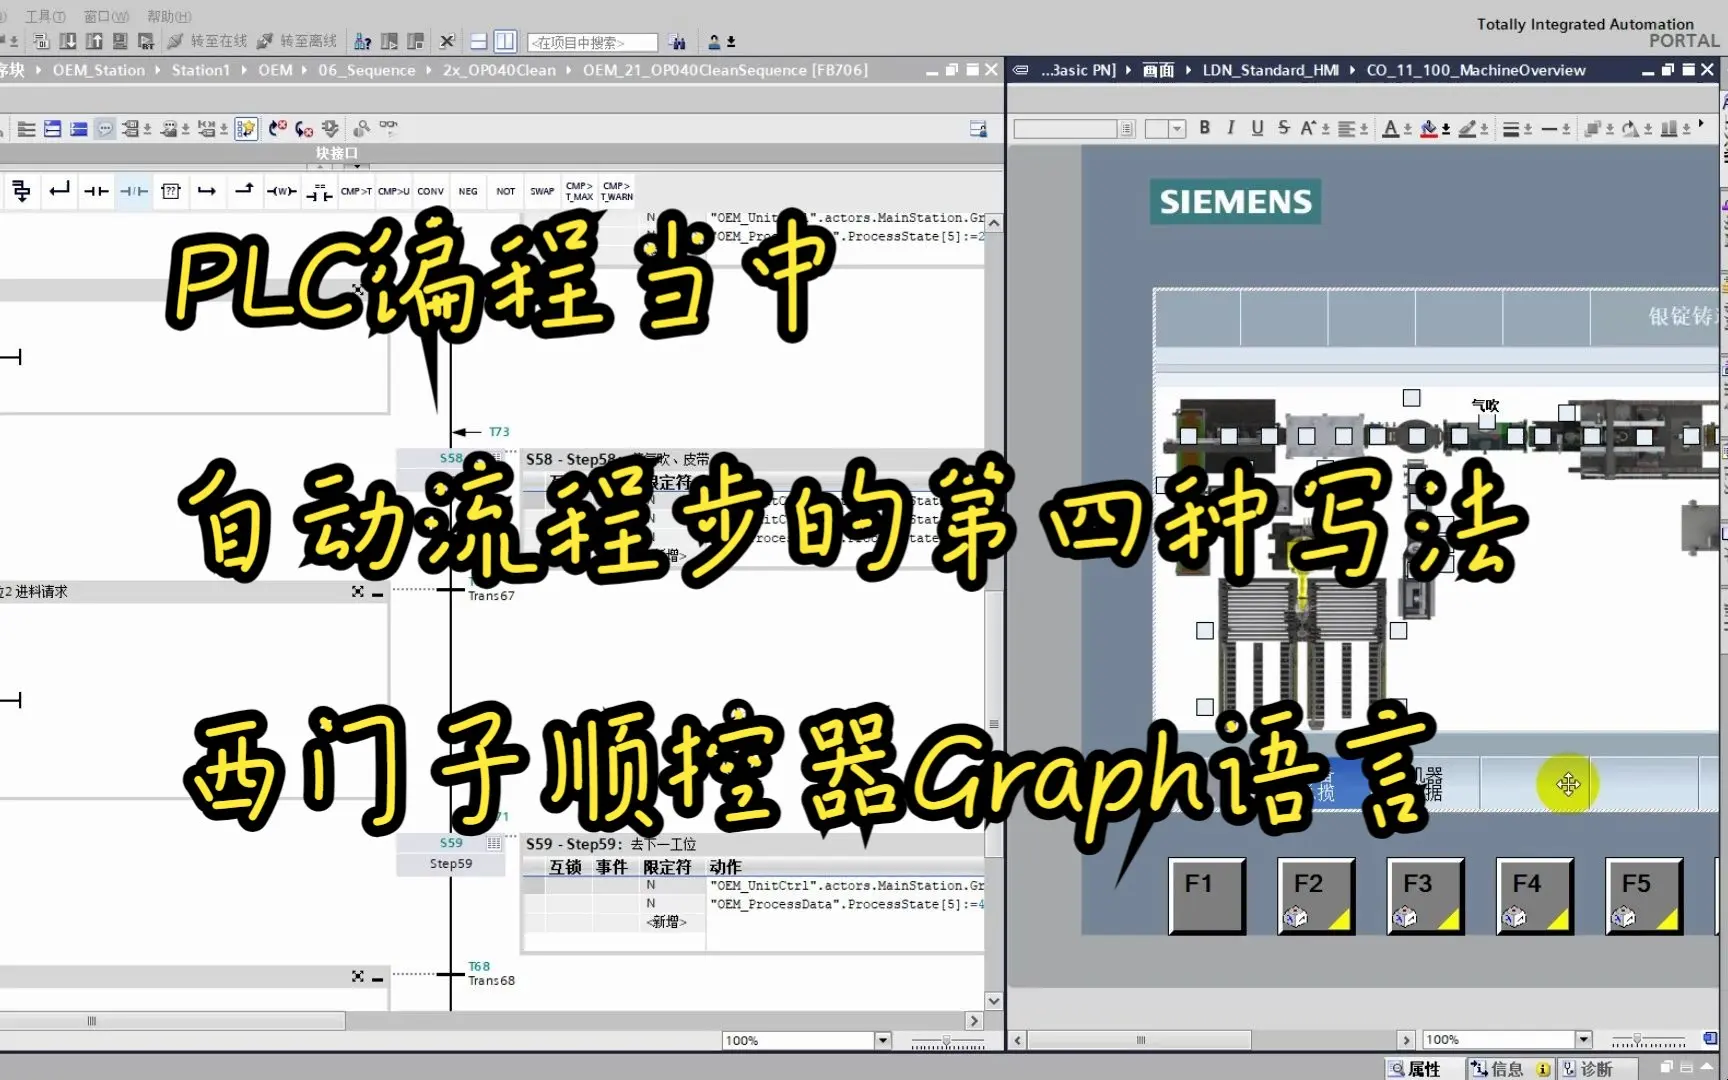Click the Graph editor scroll down arrow
The image size is (1728, 1080).
[994, 1000]
